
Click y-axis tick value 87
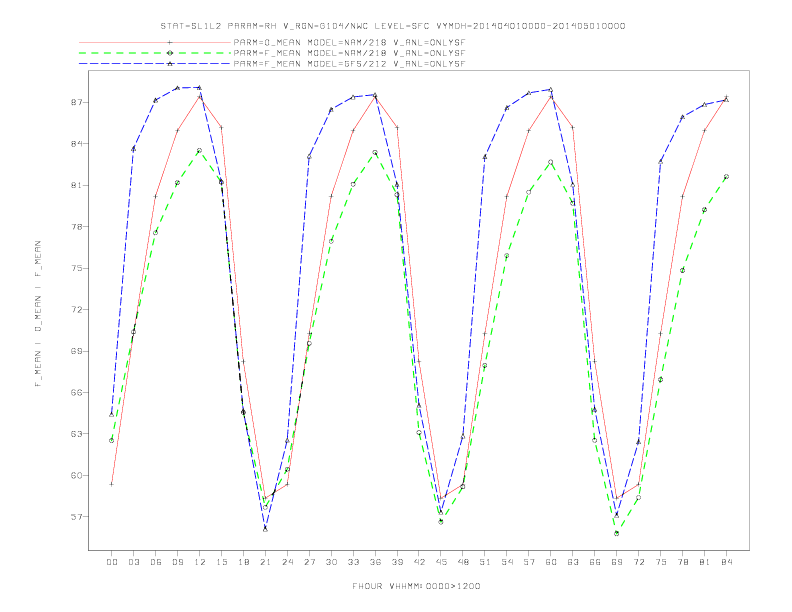tap(76, 103)
